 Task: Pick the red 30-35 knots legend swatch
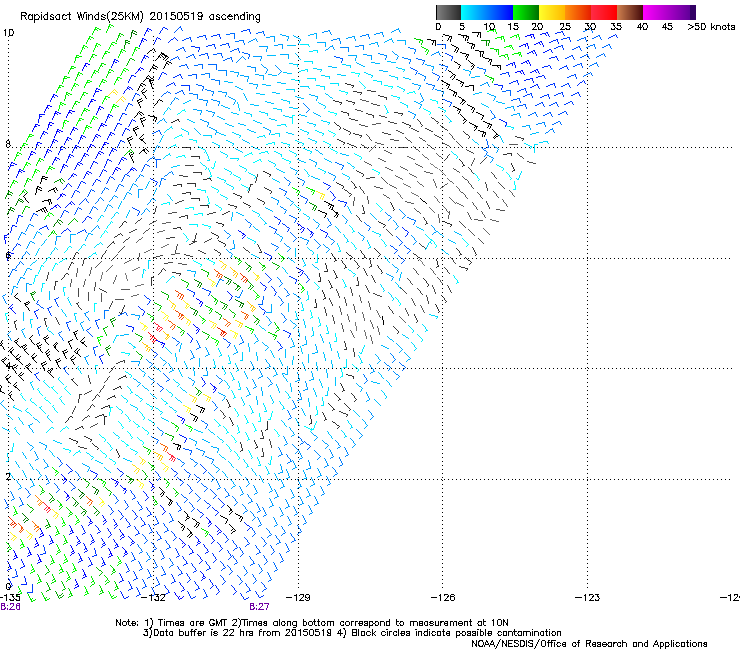point(604,12)
